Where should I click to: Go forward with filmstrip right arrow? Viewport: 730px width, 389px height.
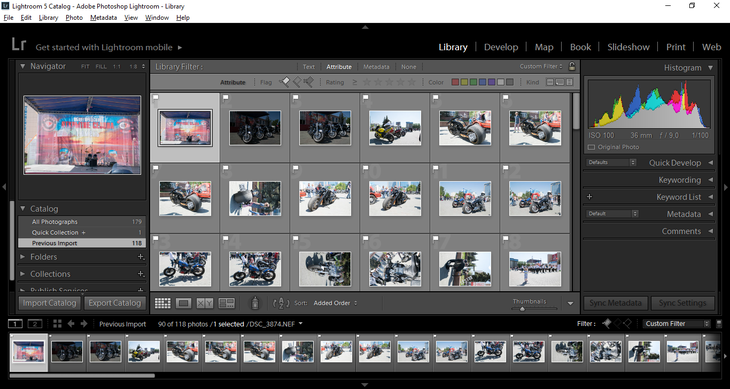(84, 323)
